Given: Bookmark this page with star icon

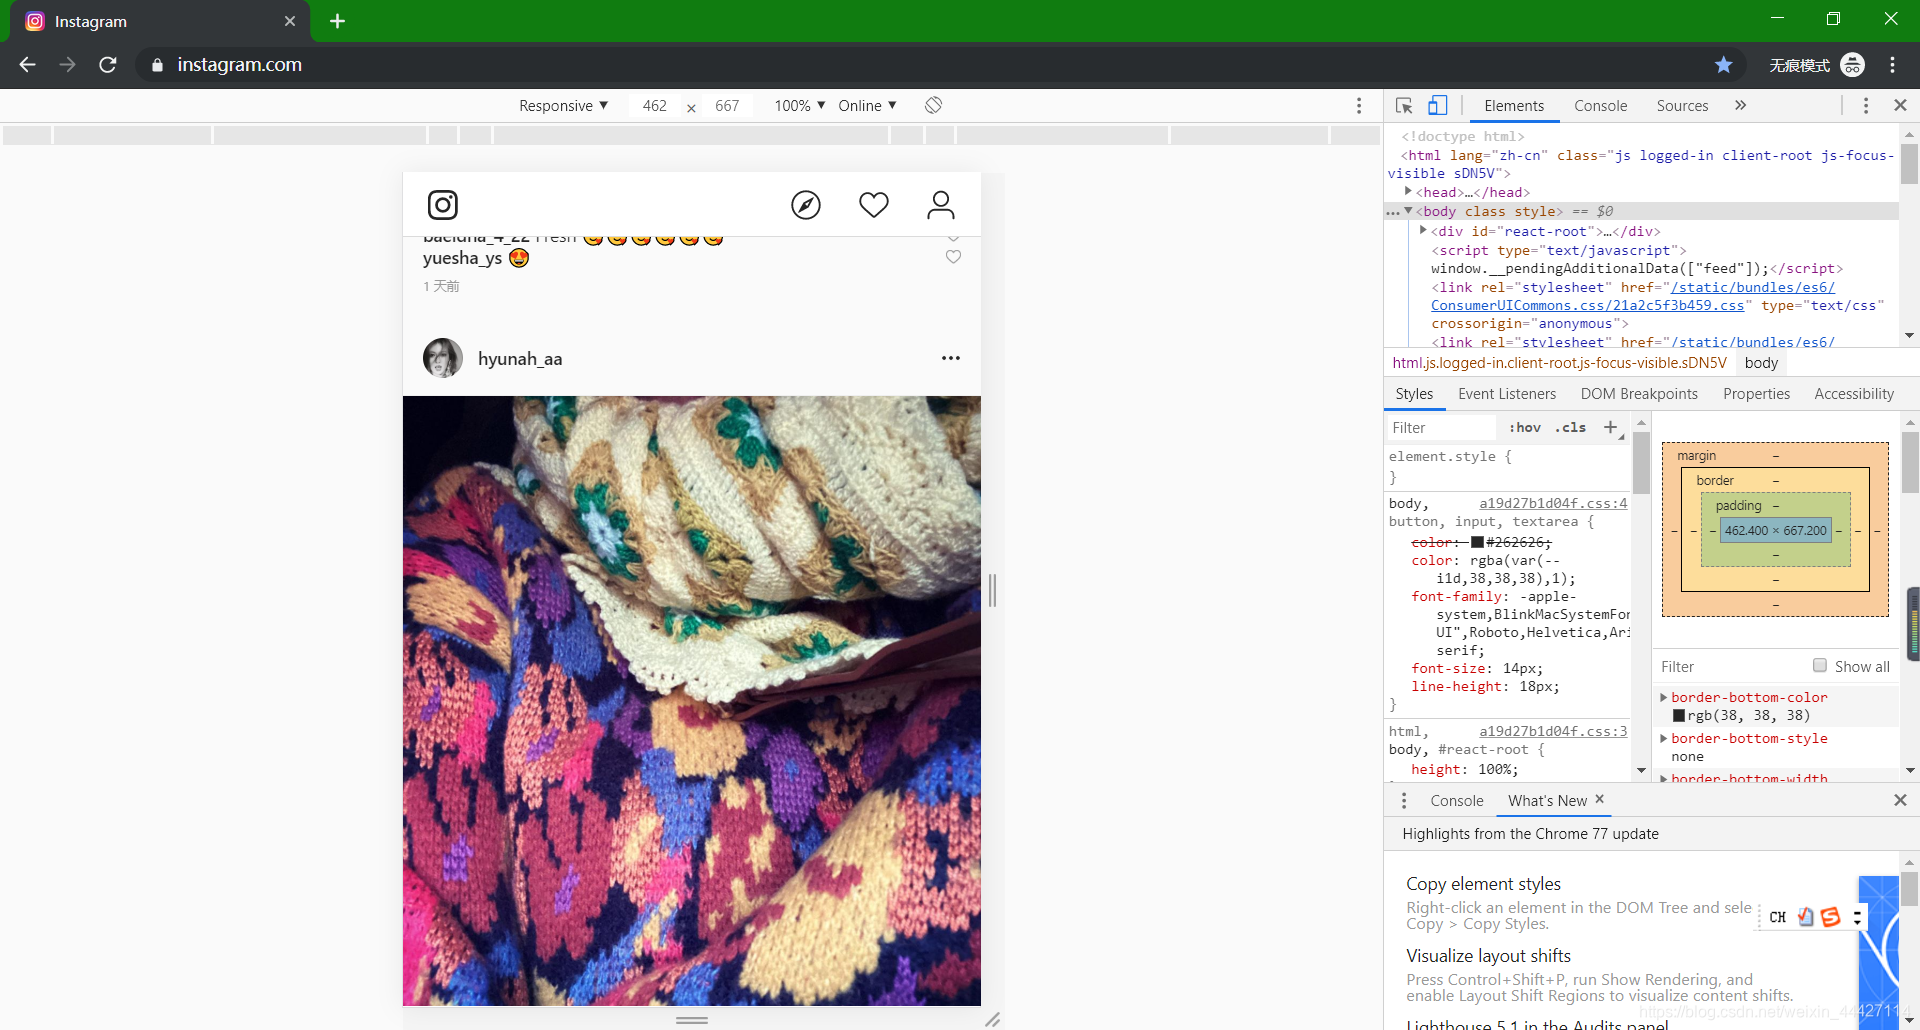Looking at the screenshot, I should point(1724,65).
